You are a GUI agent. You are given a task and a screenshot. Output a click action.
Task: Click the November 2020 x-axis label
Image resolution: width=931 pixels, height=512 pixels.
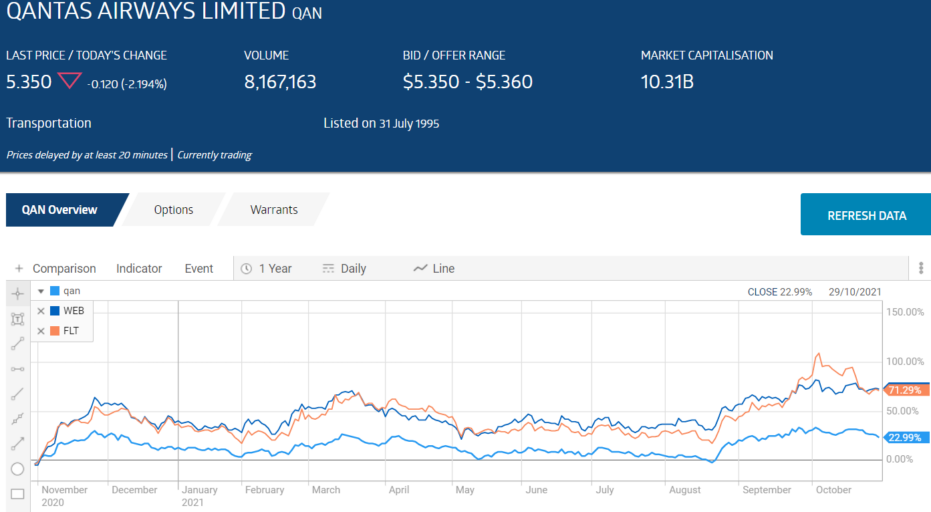point(64,496)
